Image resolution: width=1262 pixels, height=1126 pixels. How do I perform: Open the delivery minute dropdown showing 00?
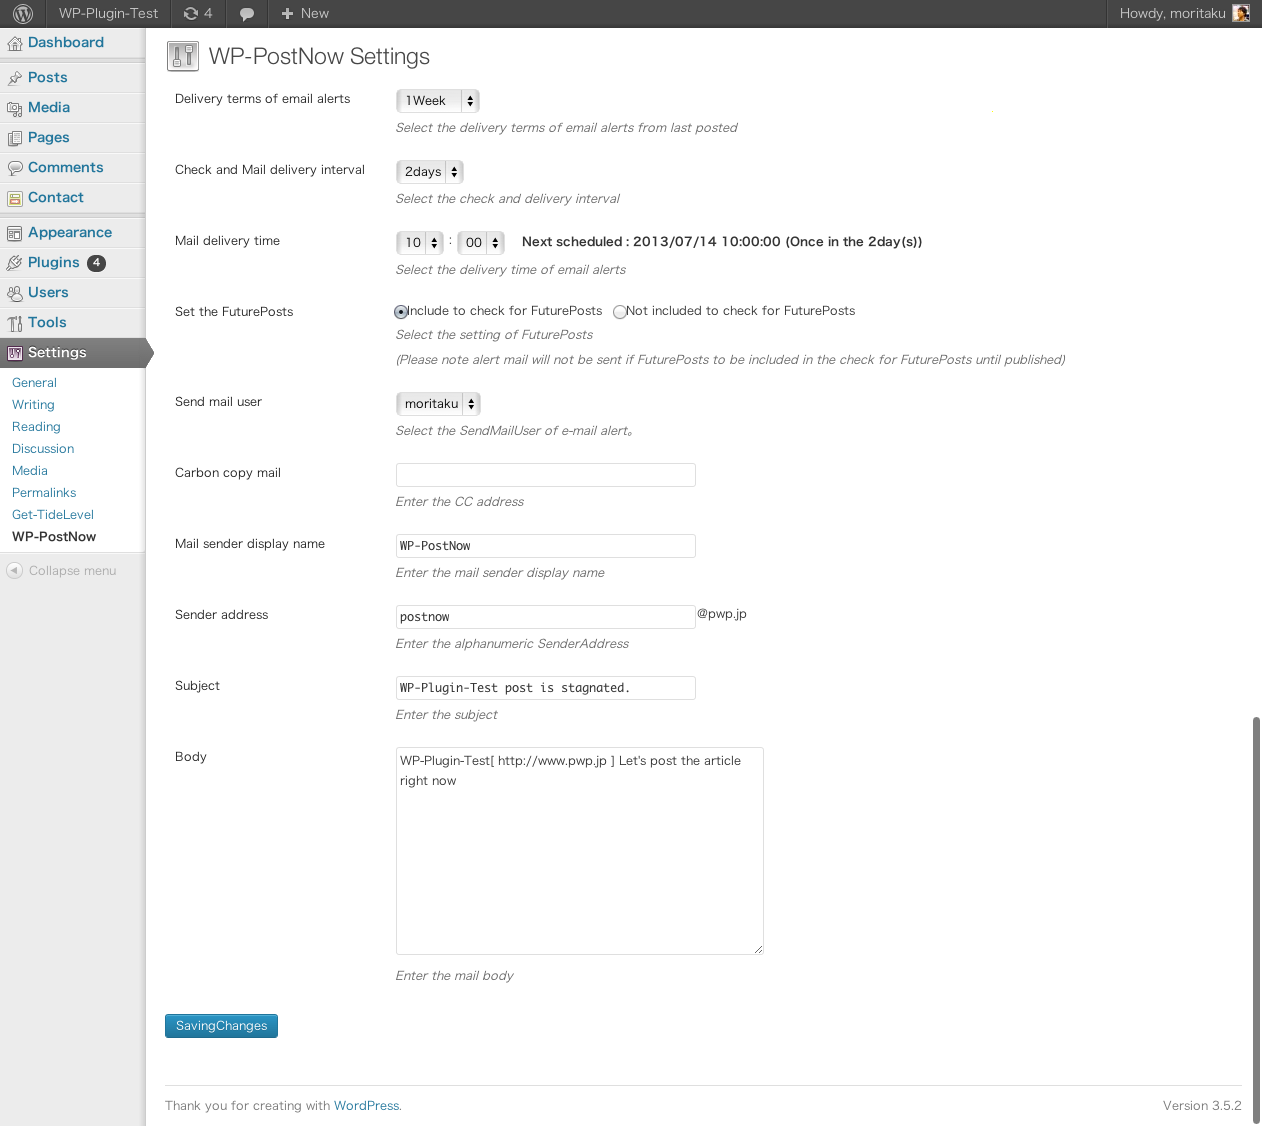481,243
